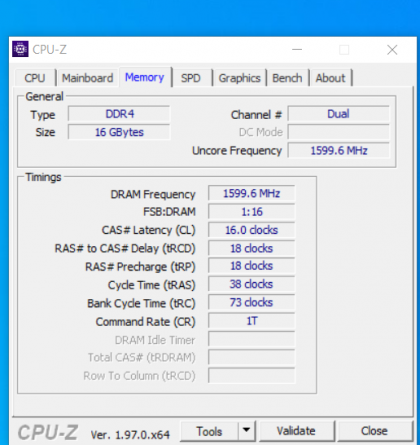This screenshot has width=420, height=445.
Task: Click the CAS# Latency 16.0 clocks value
Action: pyautogui.click(x=252, y=230)
